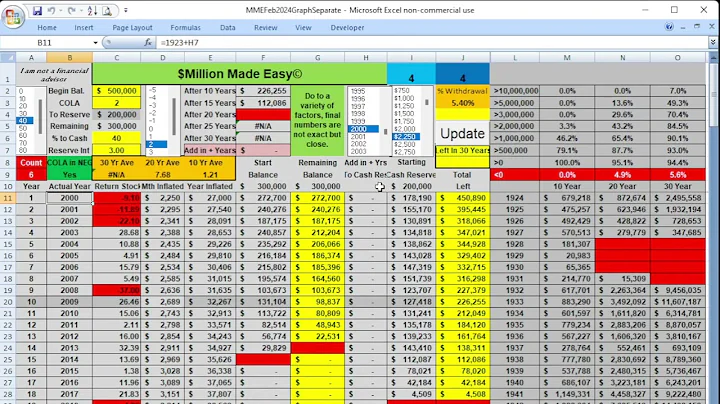The image size is (720, 404).
Task: Expand the formula bar with the end arrow
Action: (x=713, y=42)
